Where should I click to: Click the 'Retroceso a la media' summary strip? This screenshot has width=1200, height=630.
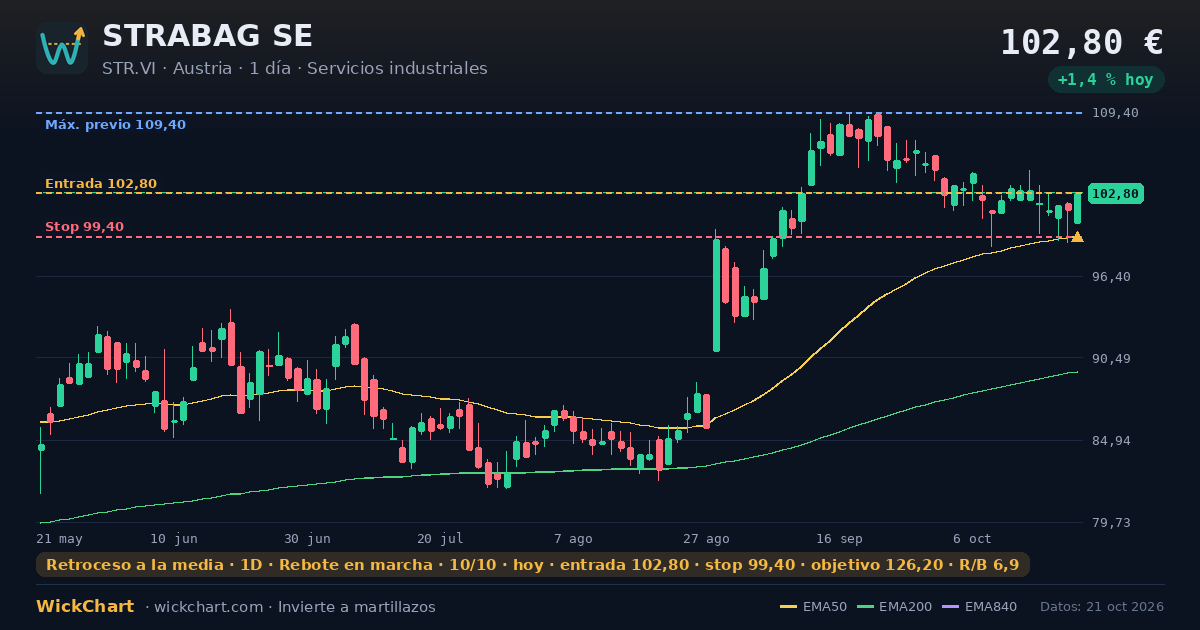(x=533, y=565)
